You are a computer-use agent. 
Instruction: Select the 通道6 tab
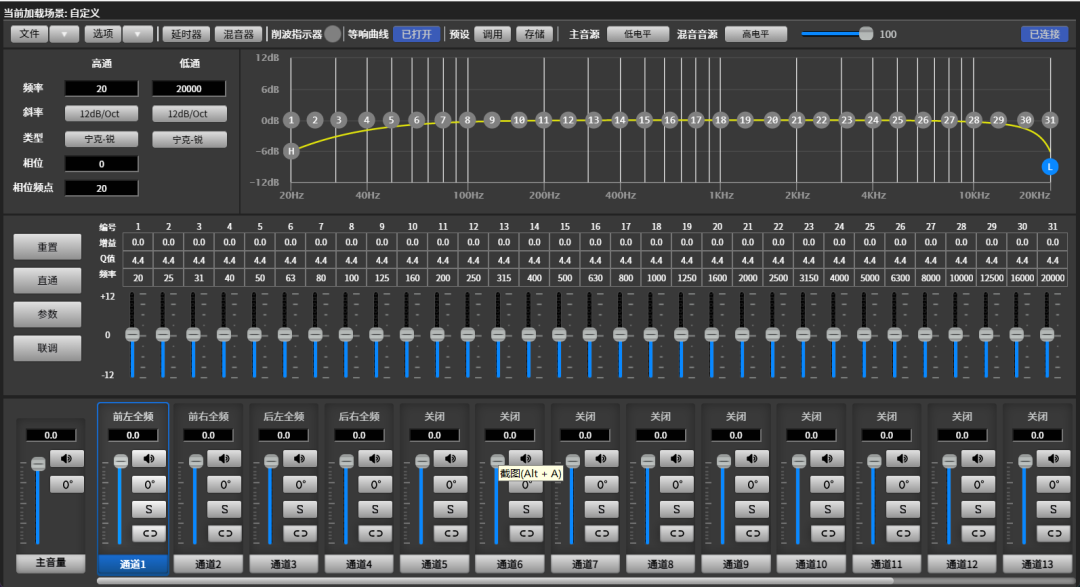[510, 564]
